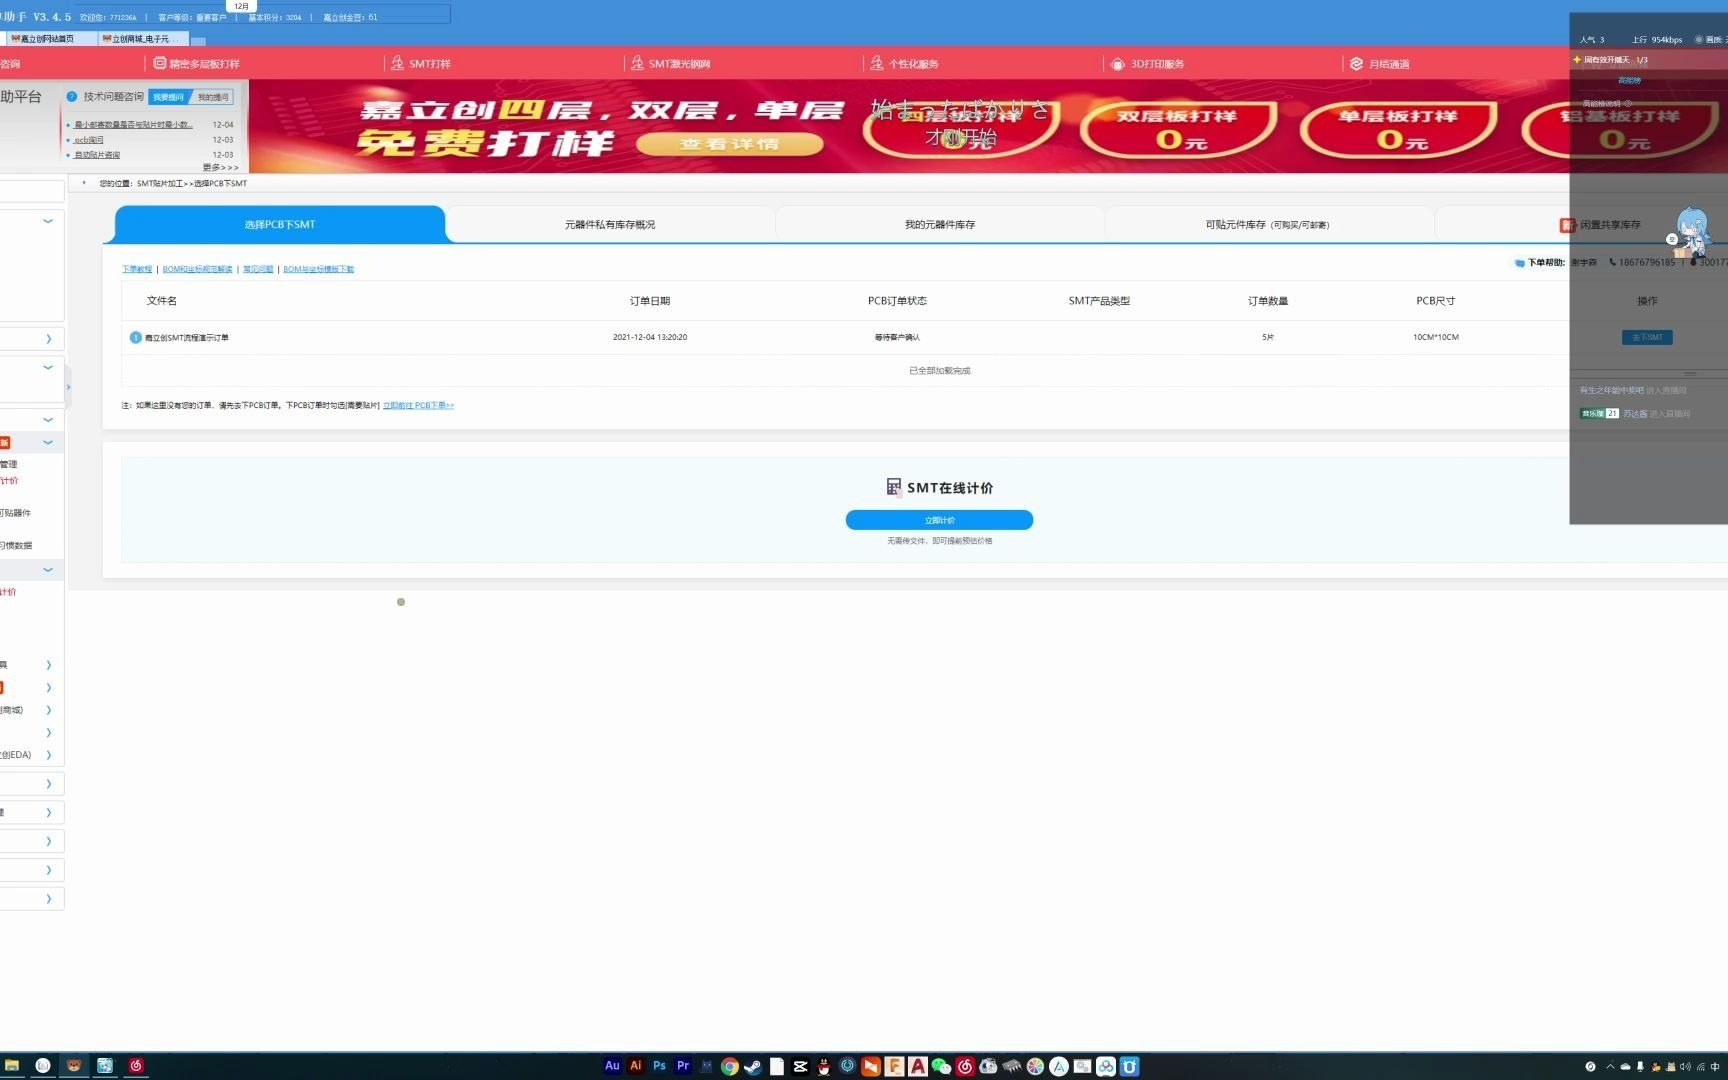Open File Explorer folder icon in taskbar
Screen dimensions: 1728x1080
(x=12, y=1066)
